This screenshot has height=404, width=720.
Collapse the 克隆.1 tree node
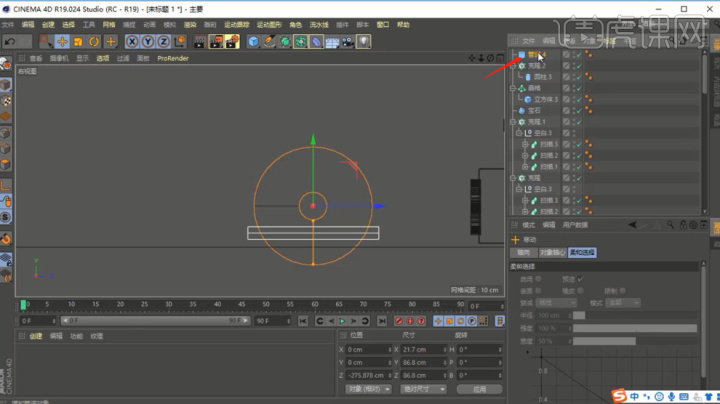514,121
